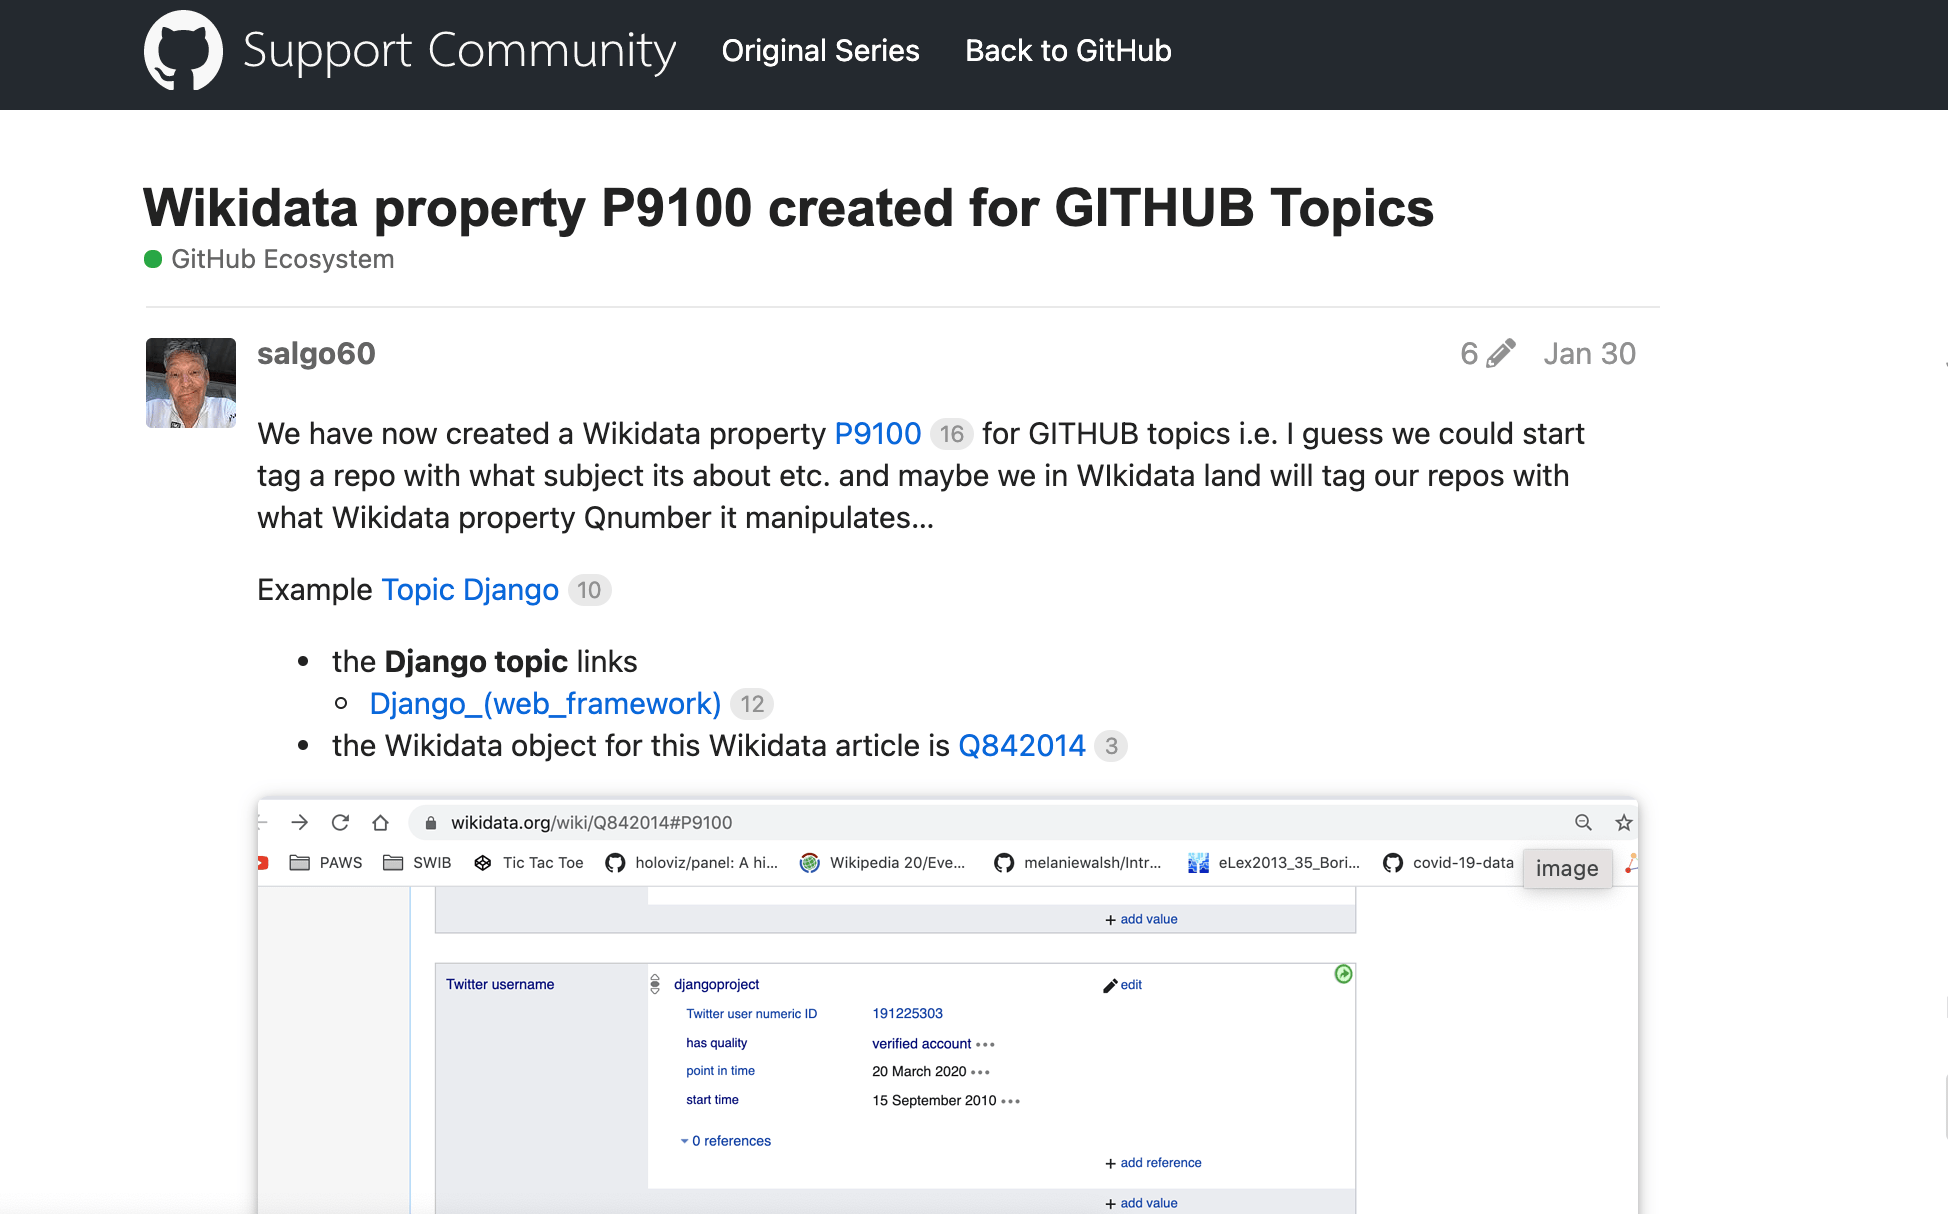Go to Back to GitHub nav link

tap(1068, 51)
